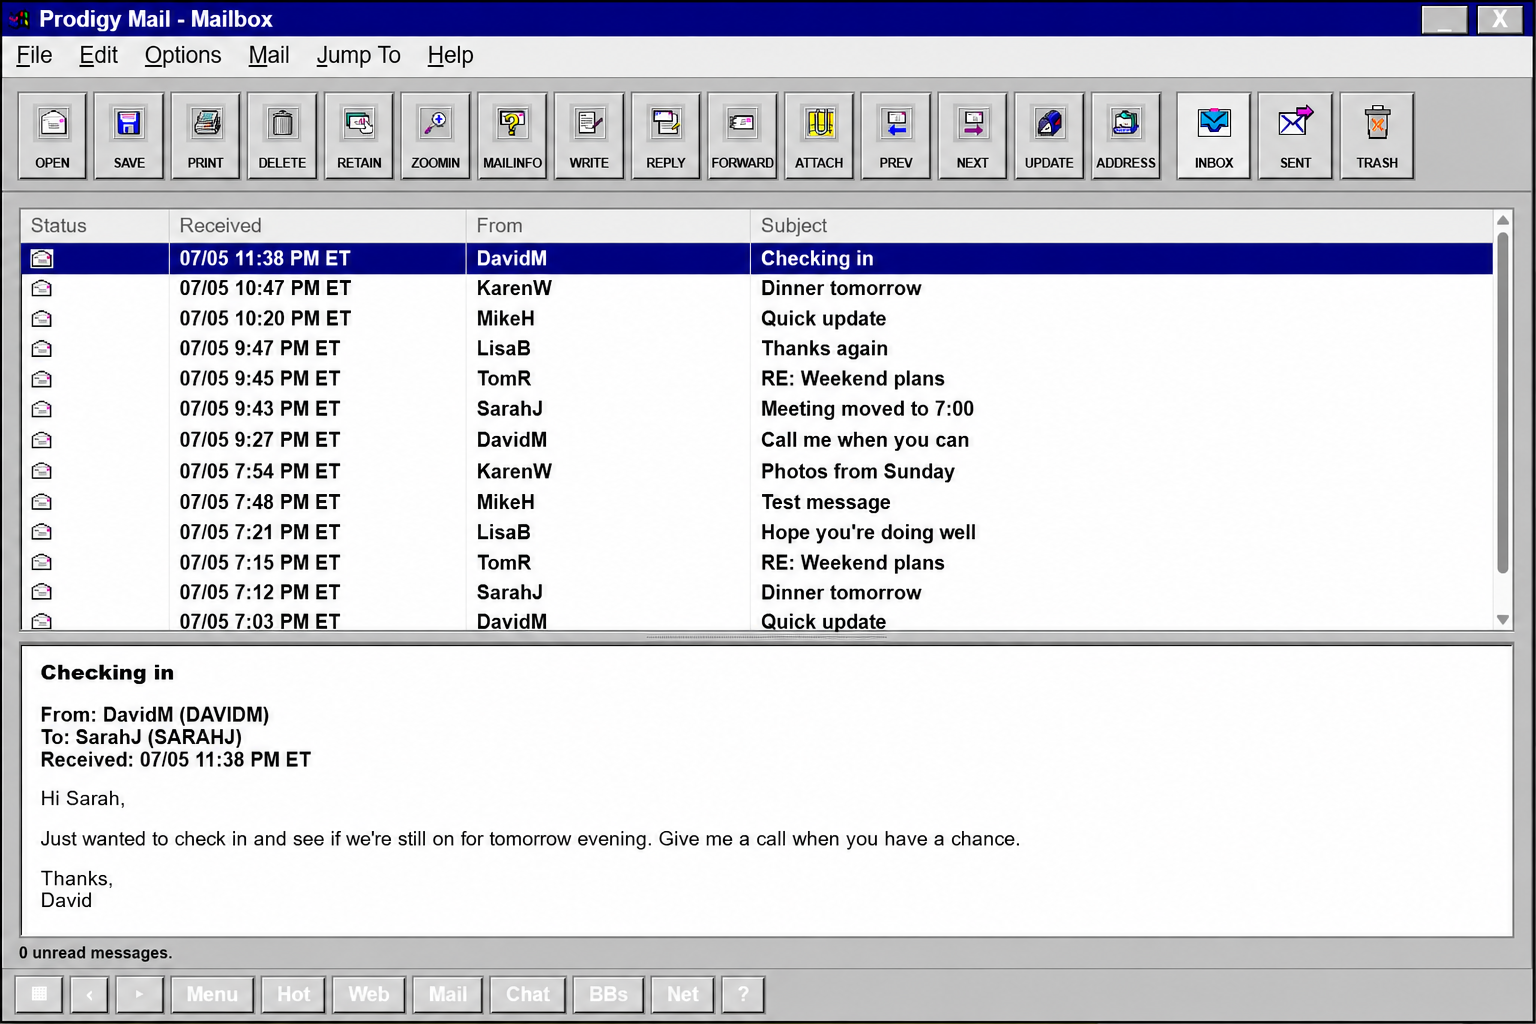Select SarahJ's 'Dinner tomorrow' subject
The image size is (1536, 1024).
coord(841,593)
